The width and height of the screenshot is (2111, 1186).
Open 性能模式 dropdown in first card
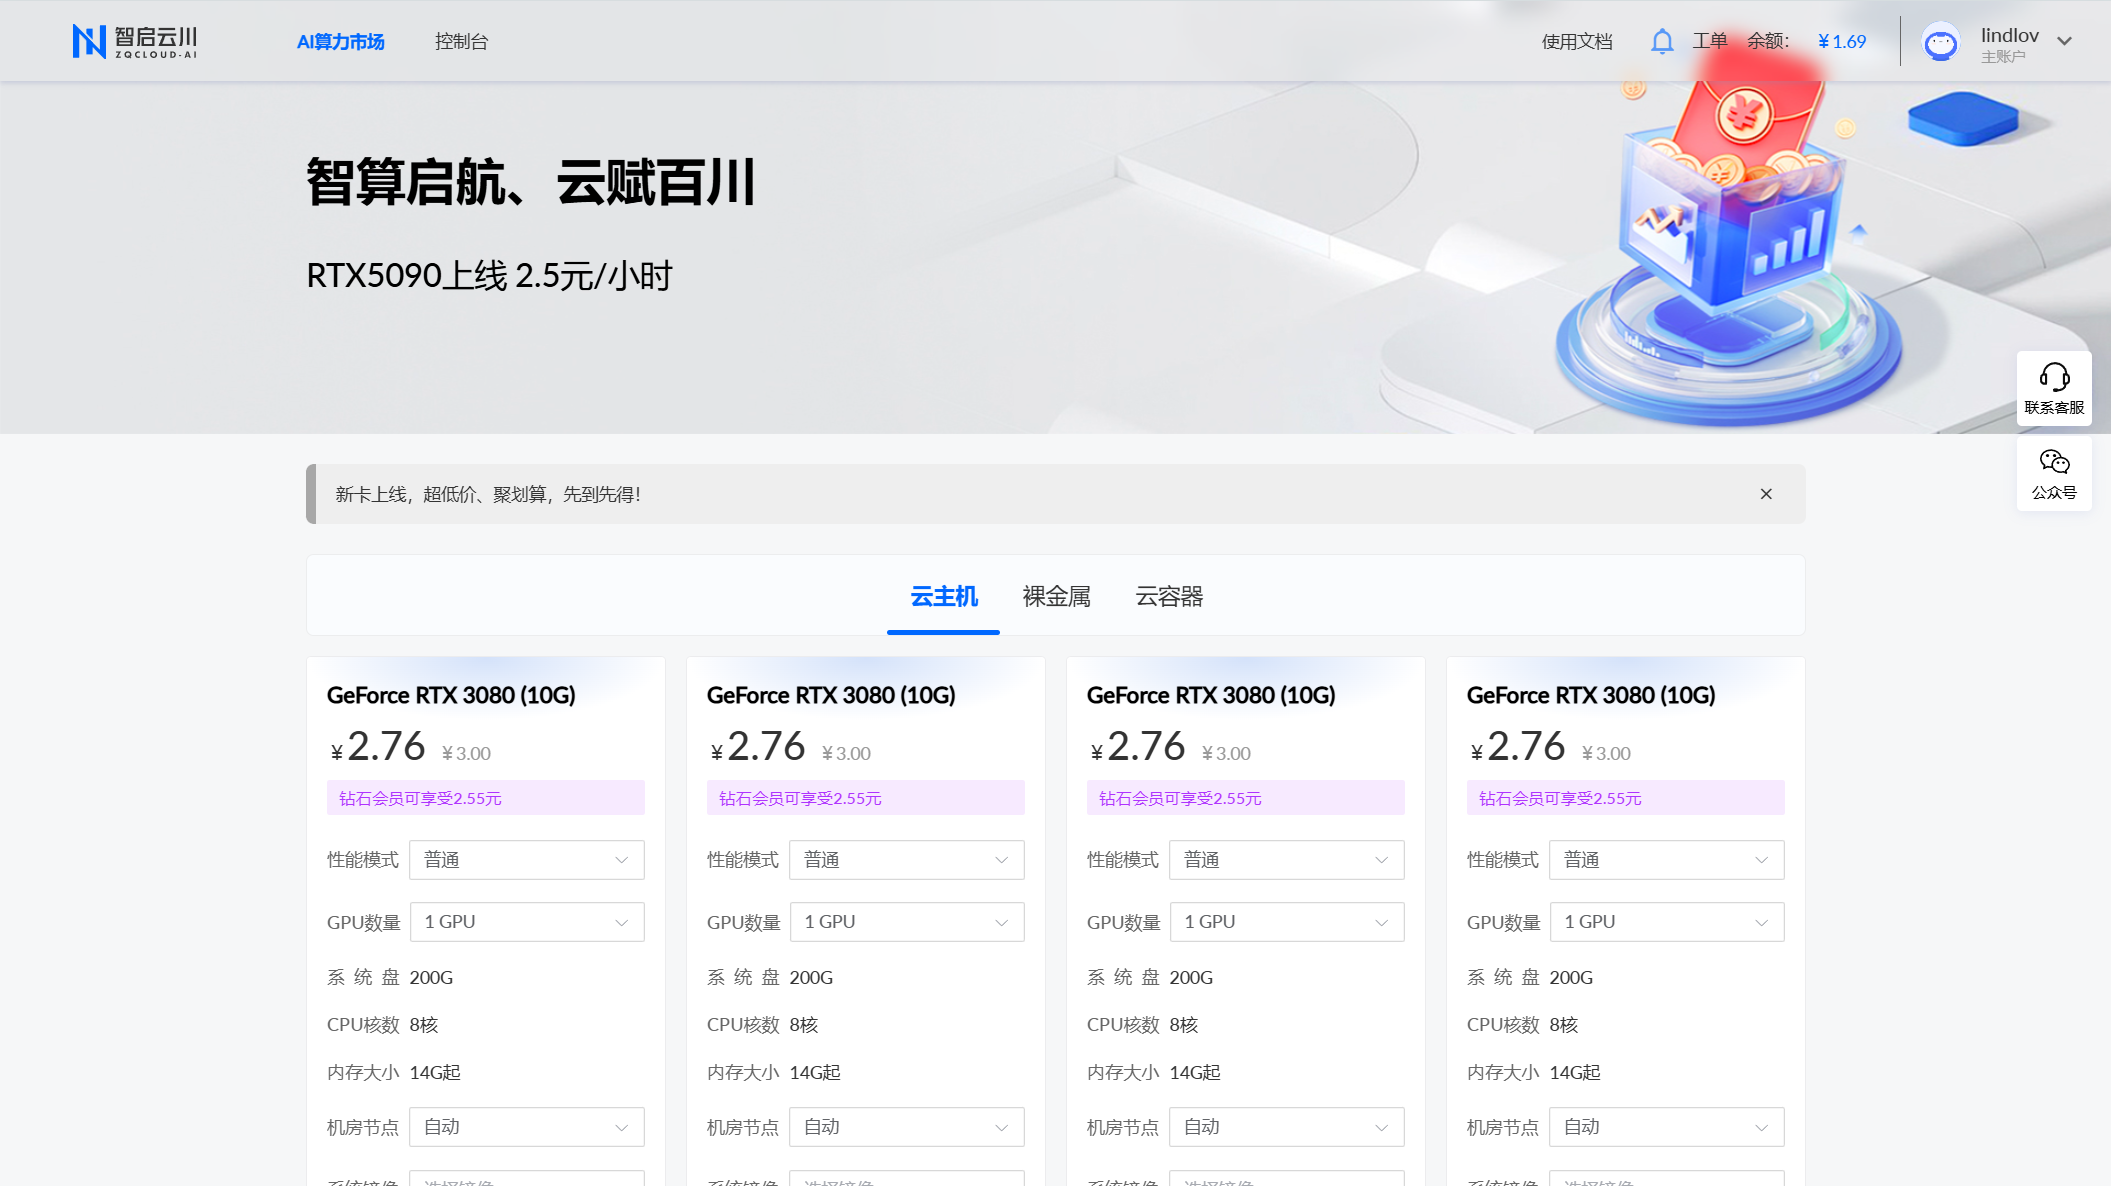(x=526, y=860)
